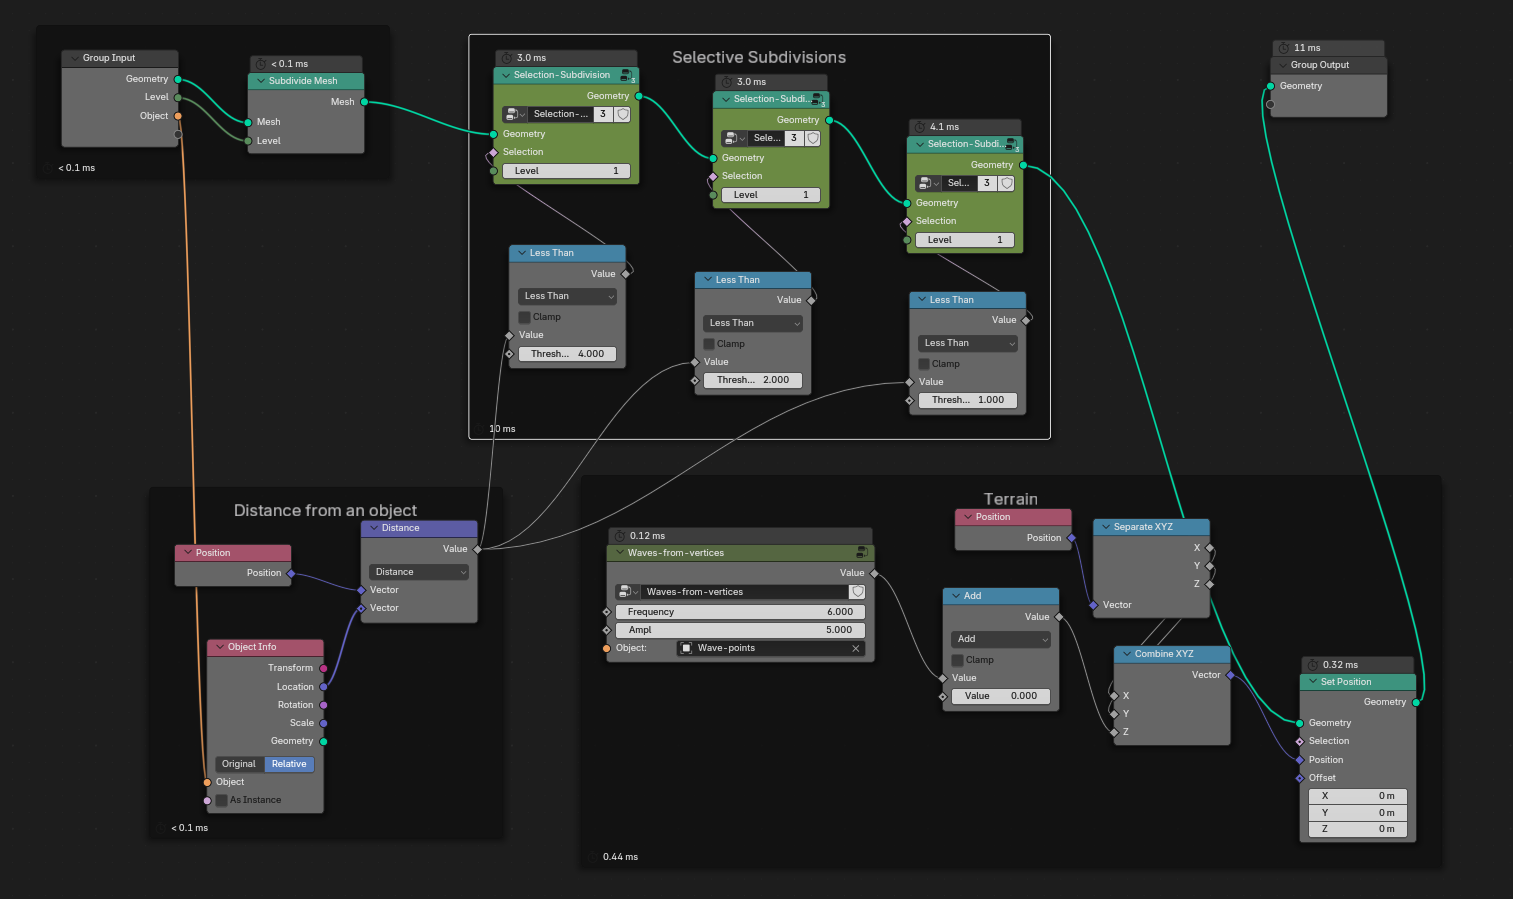Check As Instance in Object Info
Viewport: 1513px width, 899px height.
(222, 800)
